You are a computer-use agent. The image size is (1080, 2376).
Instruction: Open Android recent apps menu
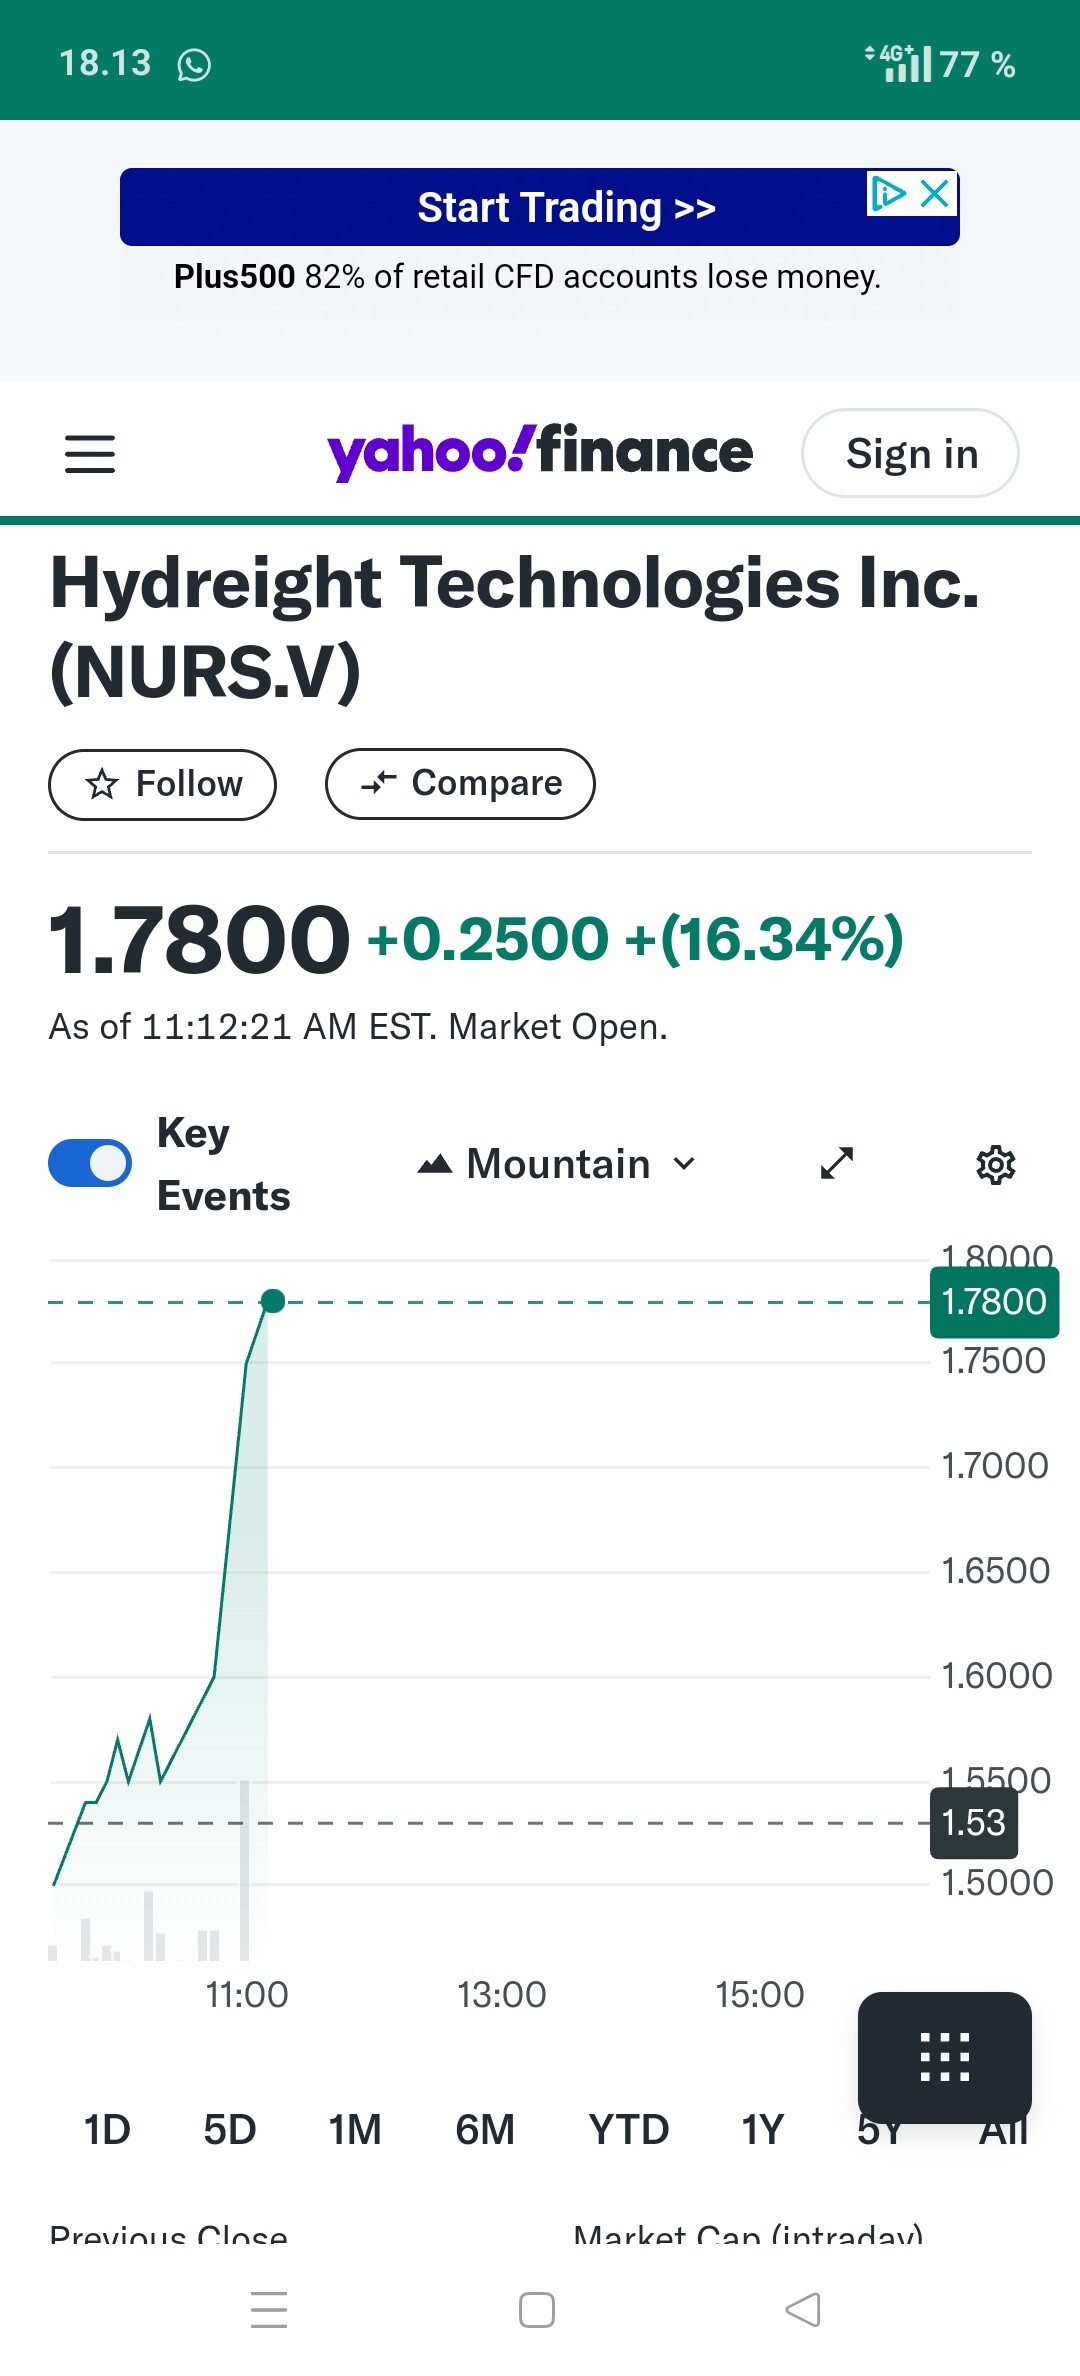coord(269,2310)
